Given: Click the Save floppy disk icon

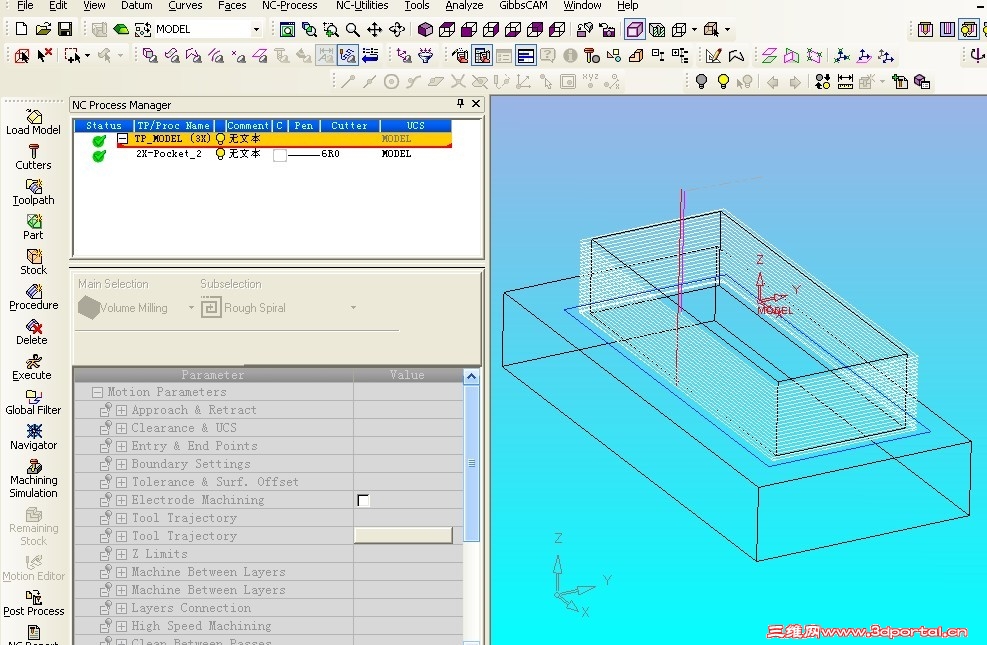Looking at the screenshot, I should click(x=65, y=29).
